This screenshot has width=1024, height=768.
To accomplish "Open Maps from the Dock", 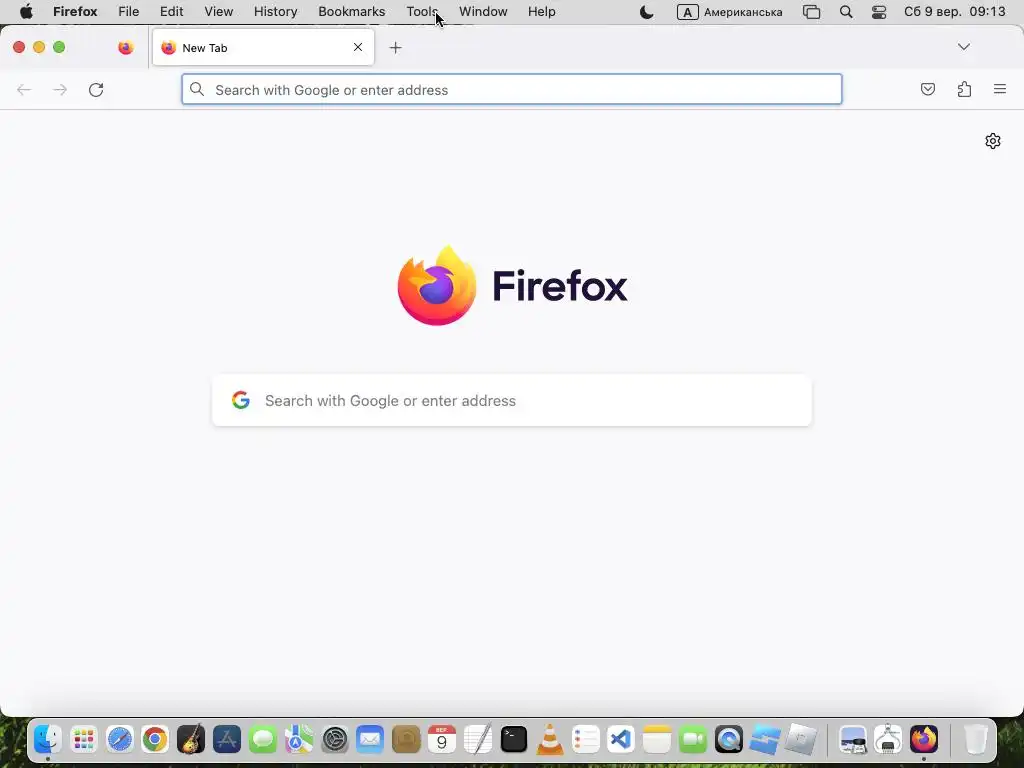I will (298, 739).
